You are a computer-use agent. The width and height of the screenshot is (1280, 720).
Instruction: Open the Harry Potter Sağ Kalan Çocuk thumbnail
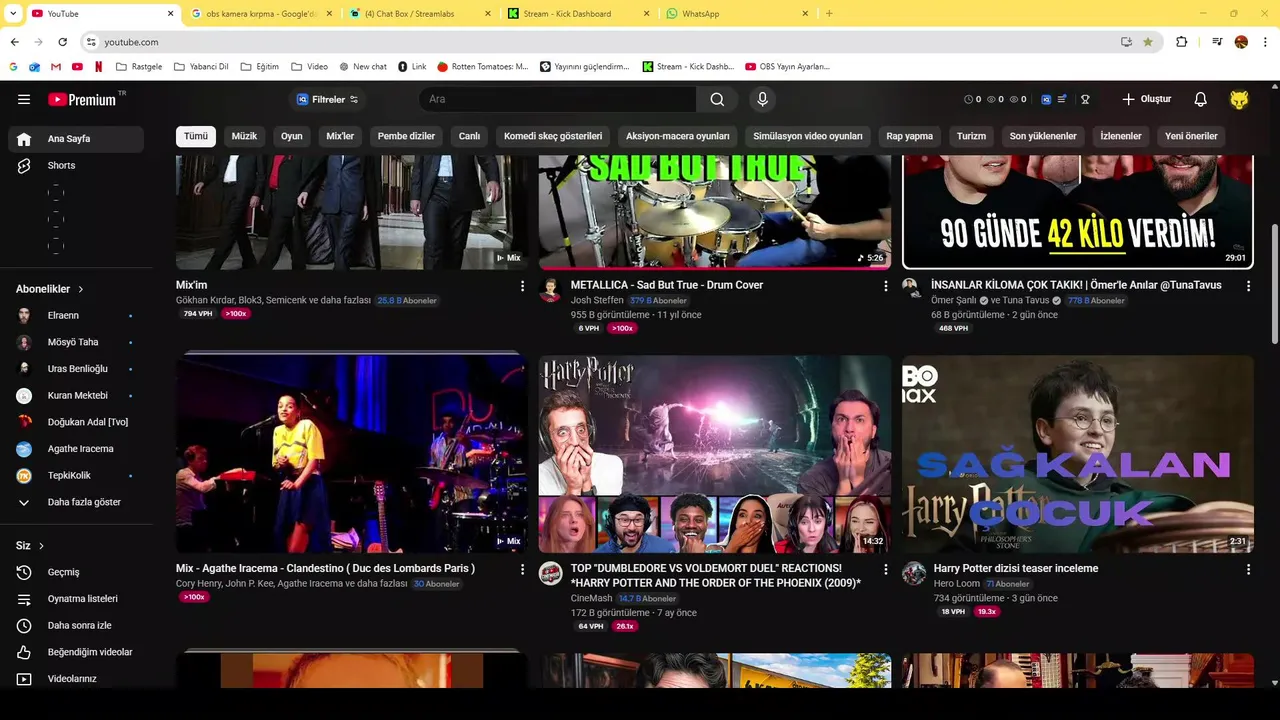[1078, 454]
